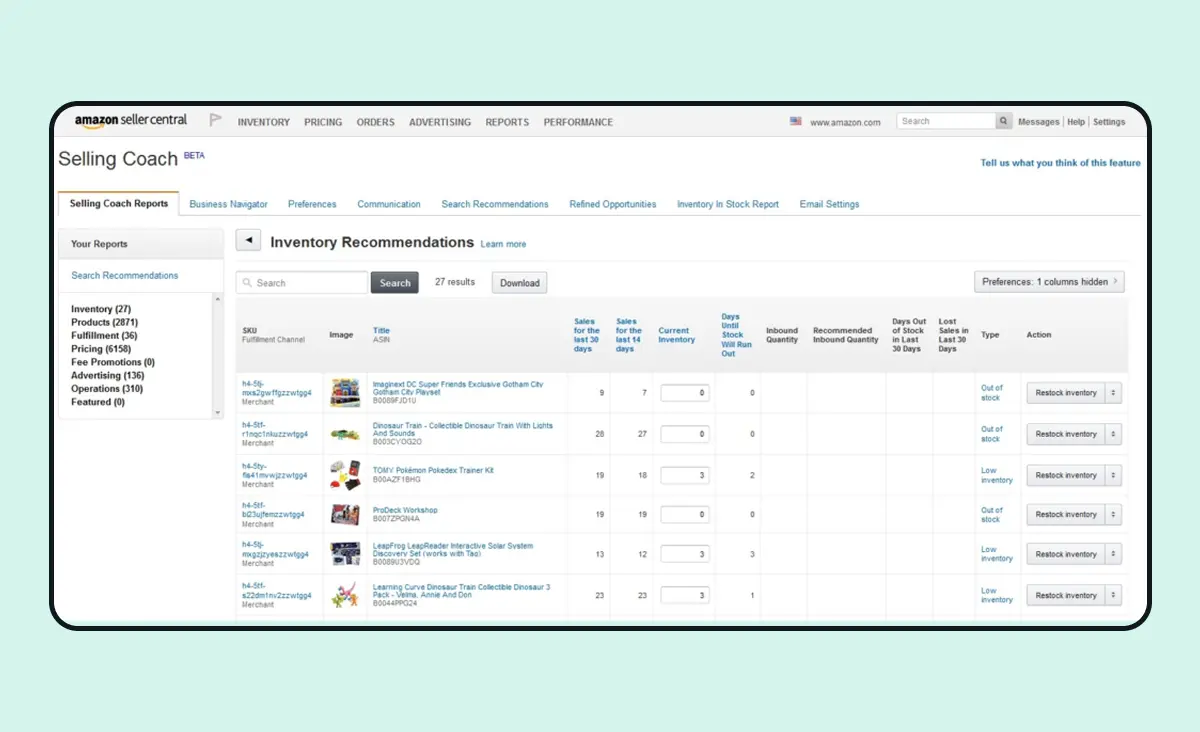Open the ORDERS menu

(376, 122)
